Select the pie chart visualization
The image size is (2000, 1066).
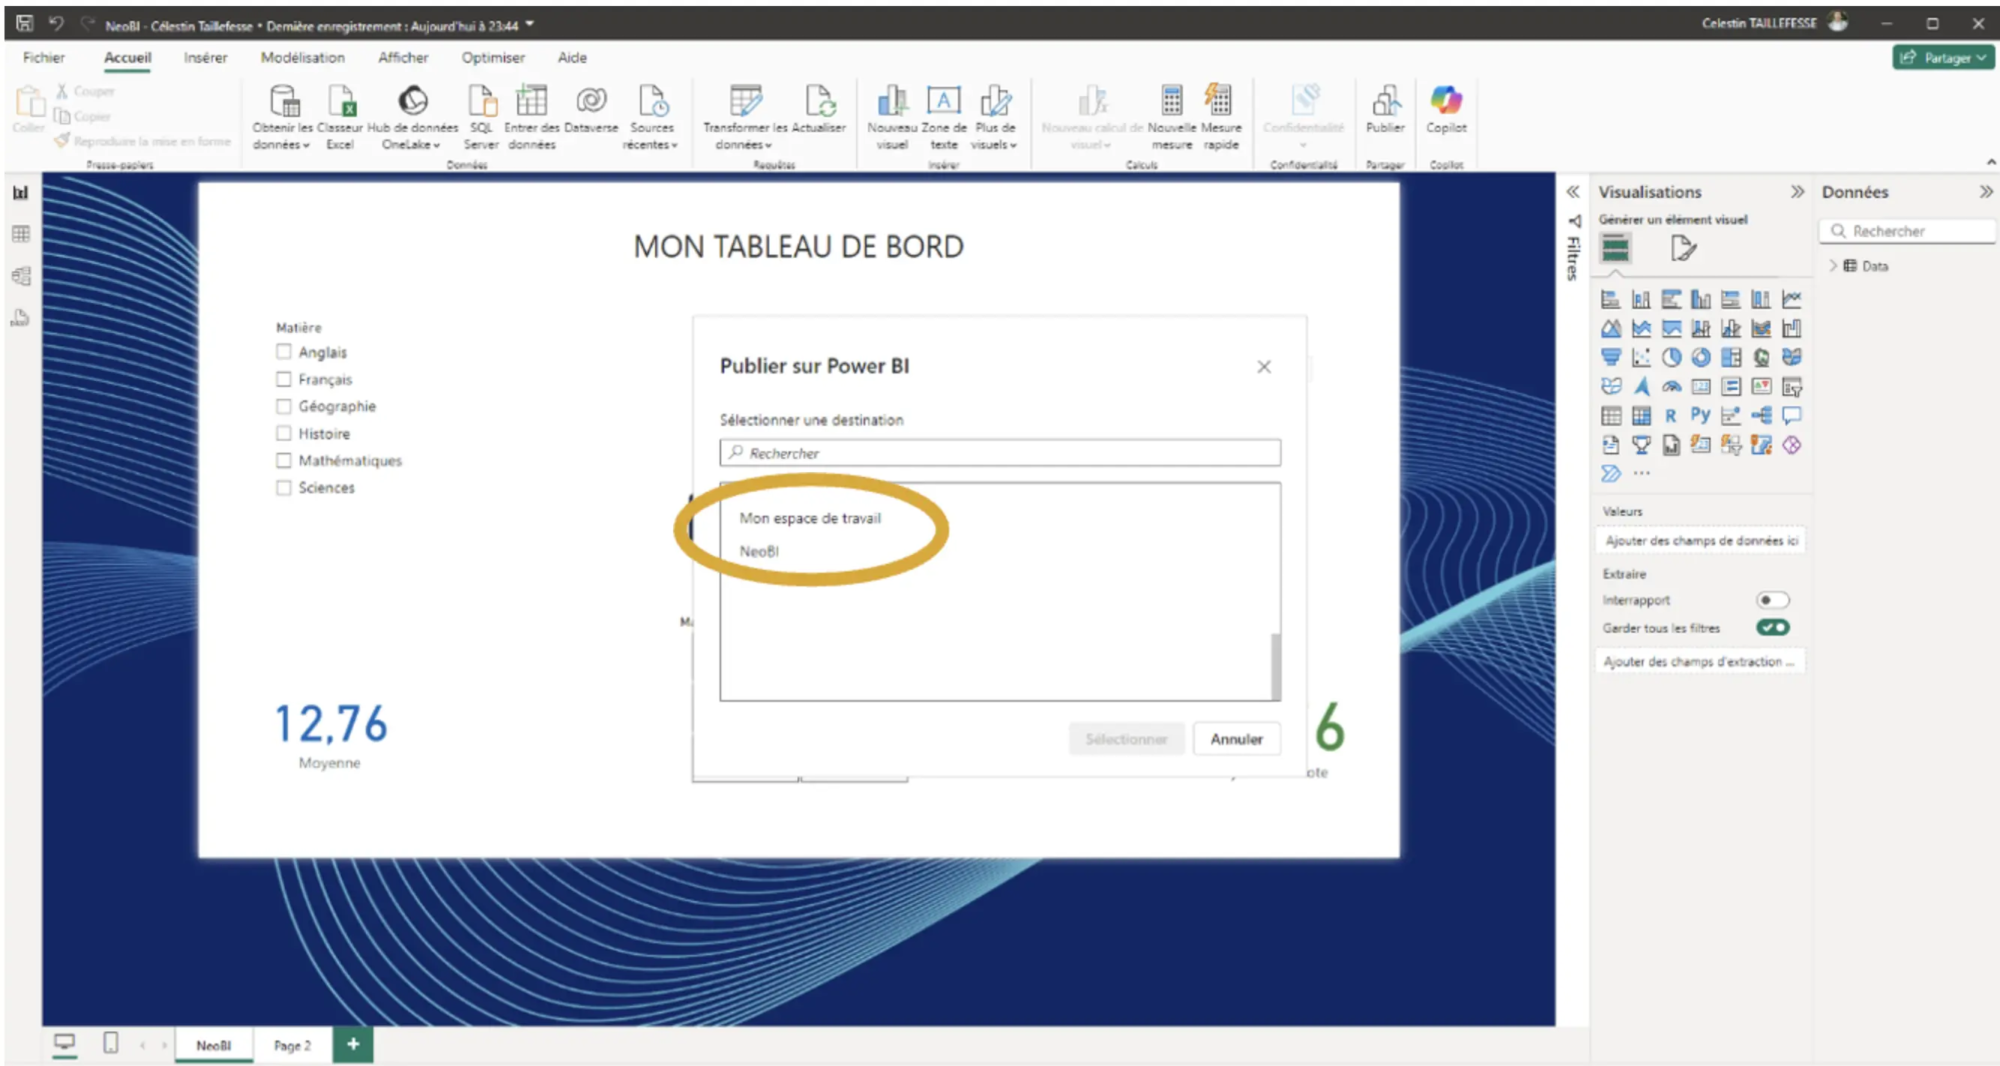pyautogui.click(x=1671, y=357)
